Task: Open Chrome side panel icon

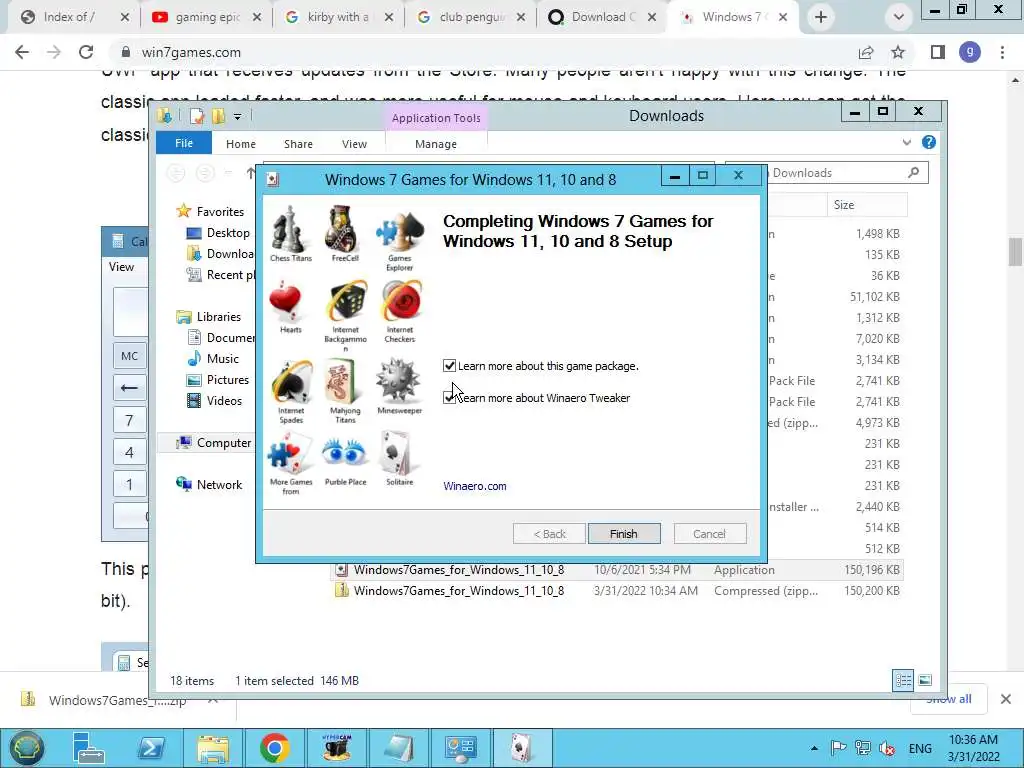Action: tap(938, 52)
